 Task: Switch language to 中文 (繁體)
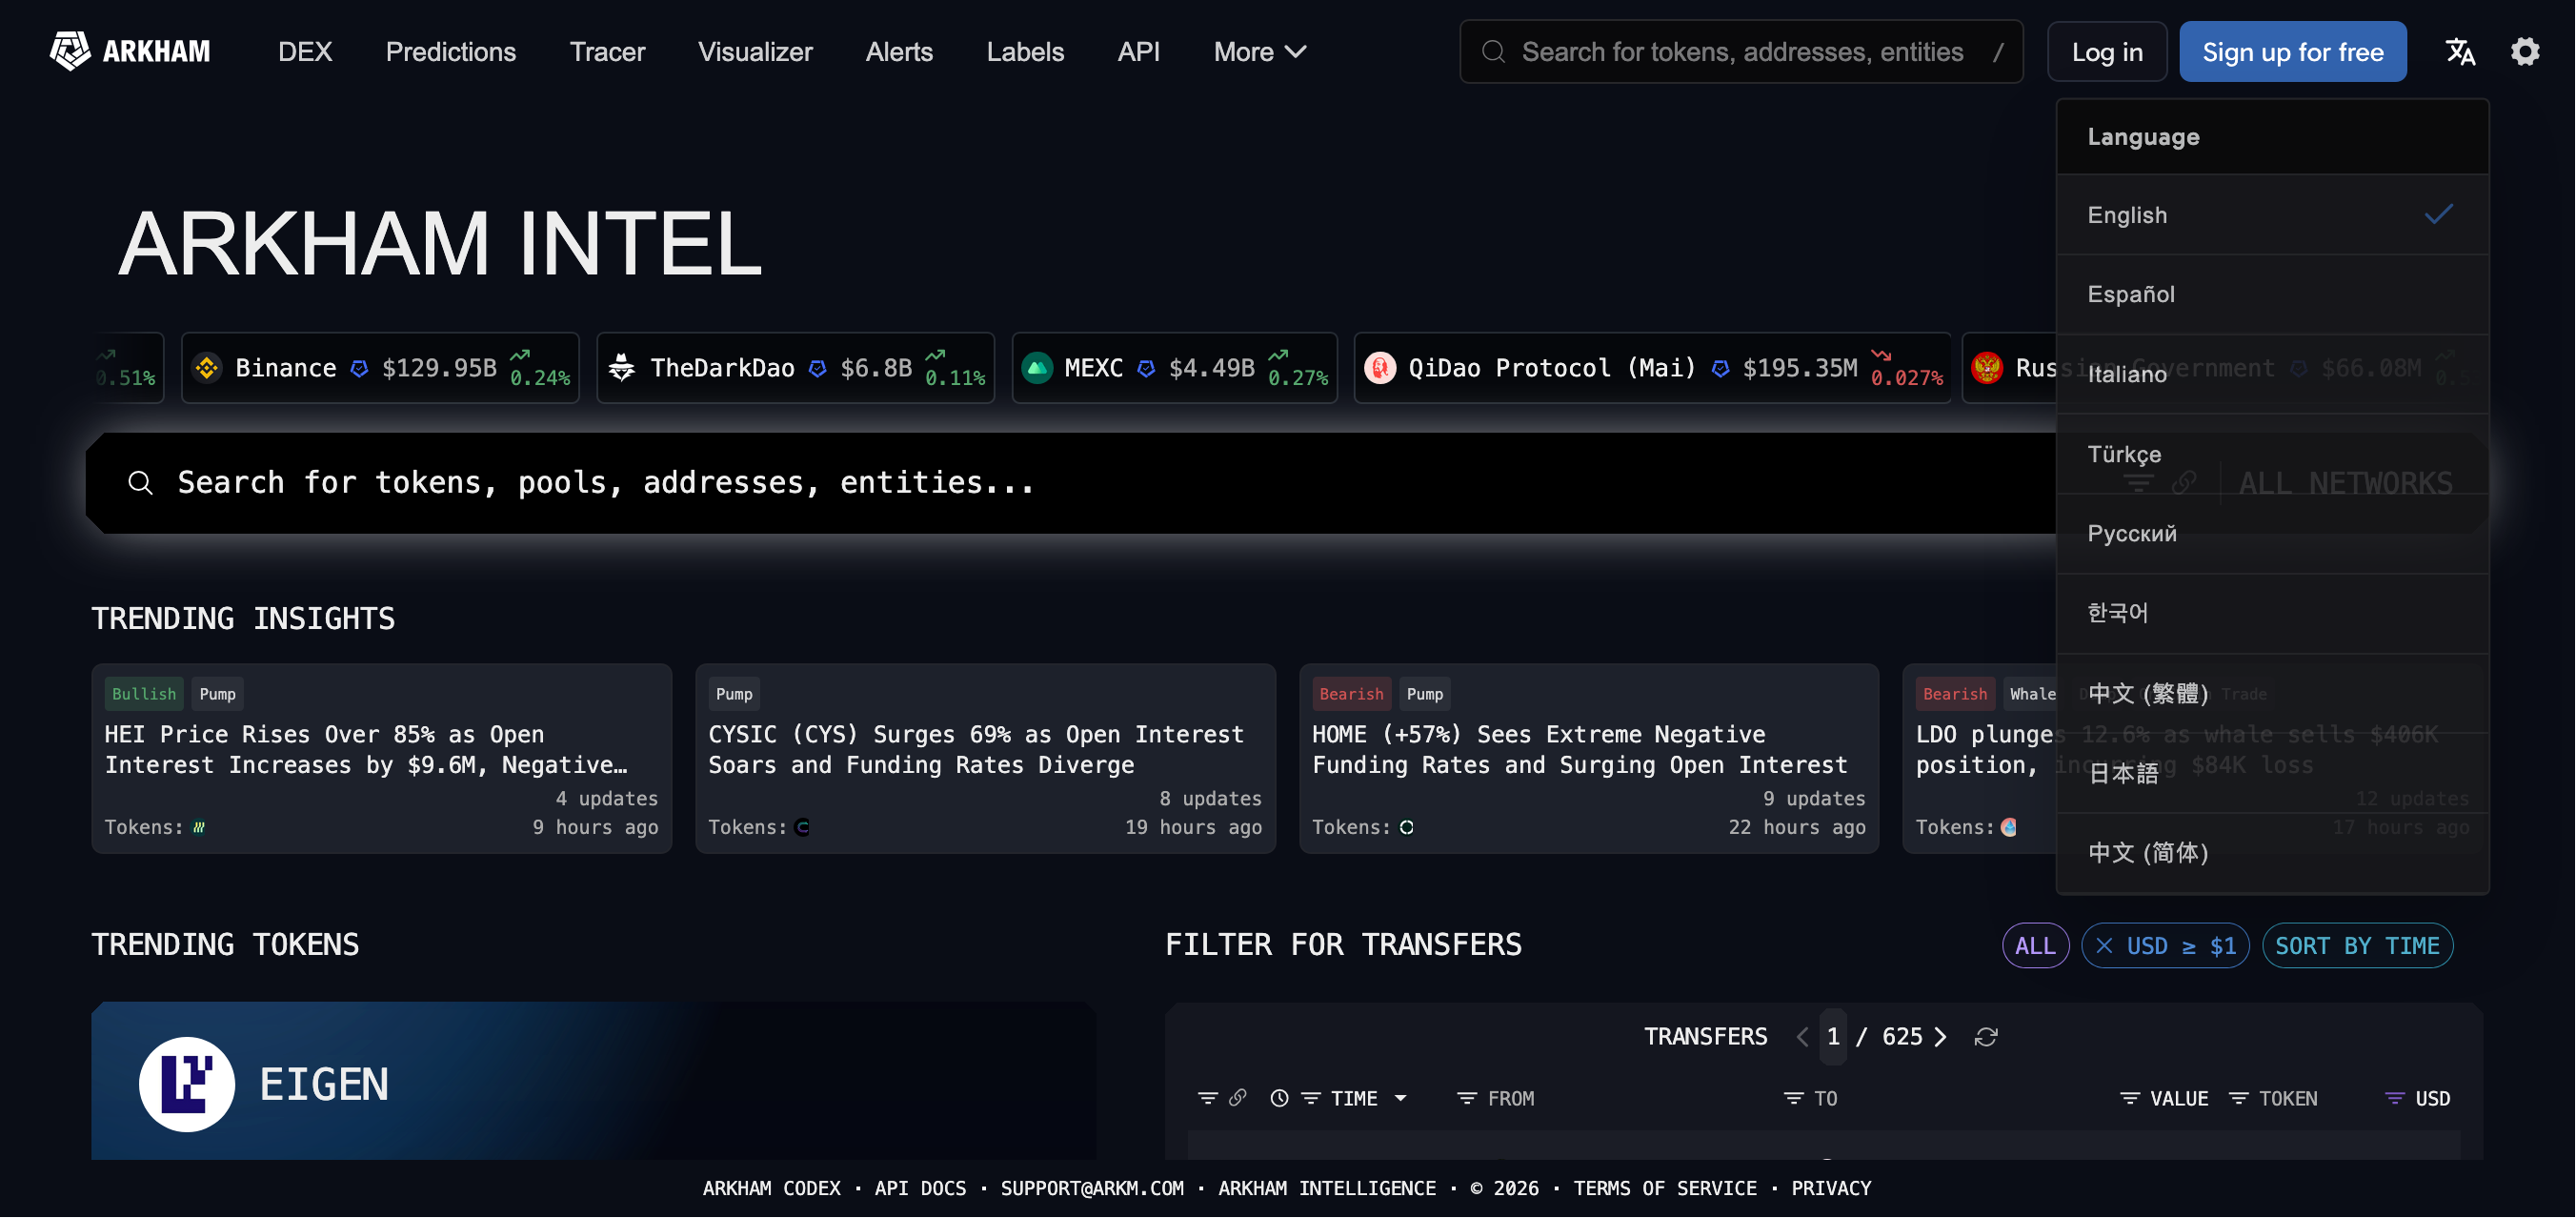2272,693
